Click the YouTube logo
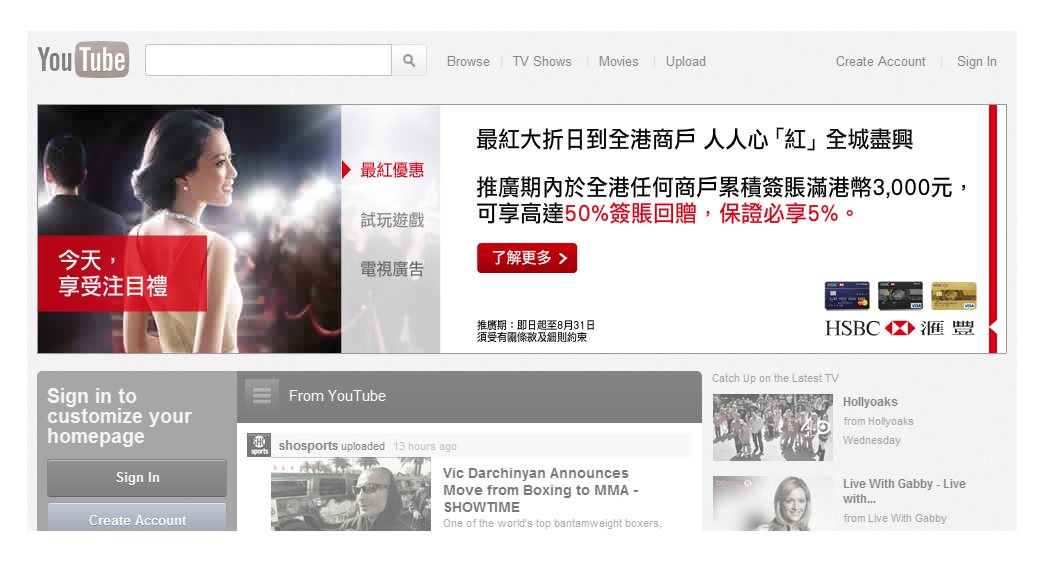This screenshot has height=562, width=1044. (x=83, y=59)
